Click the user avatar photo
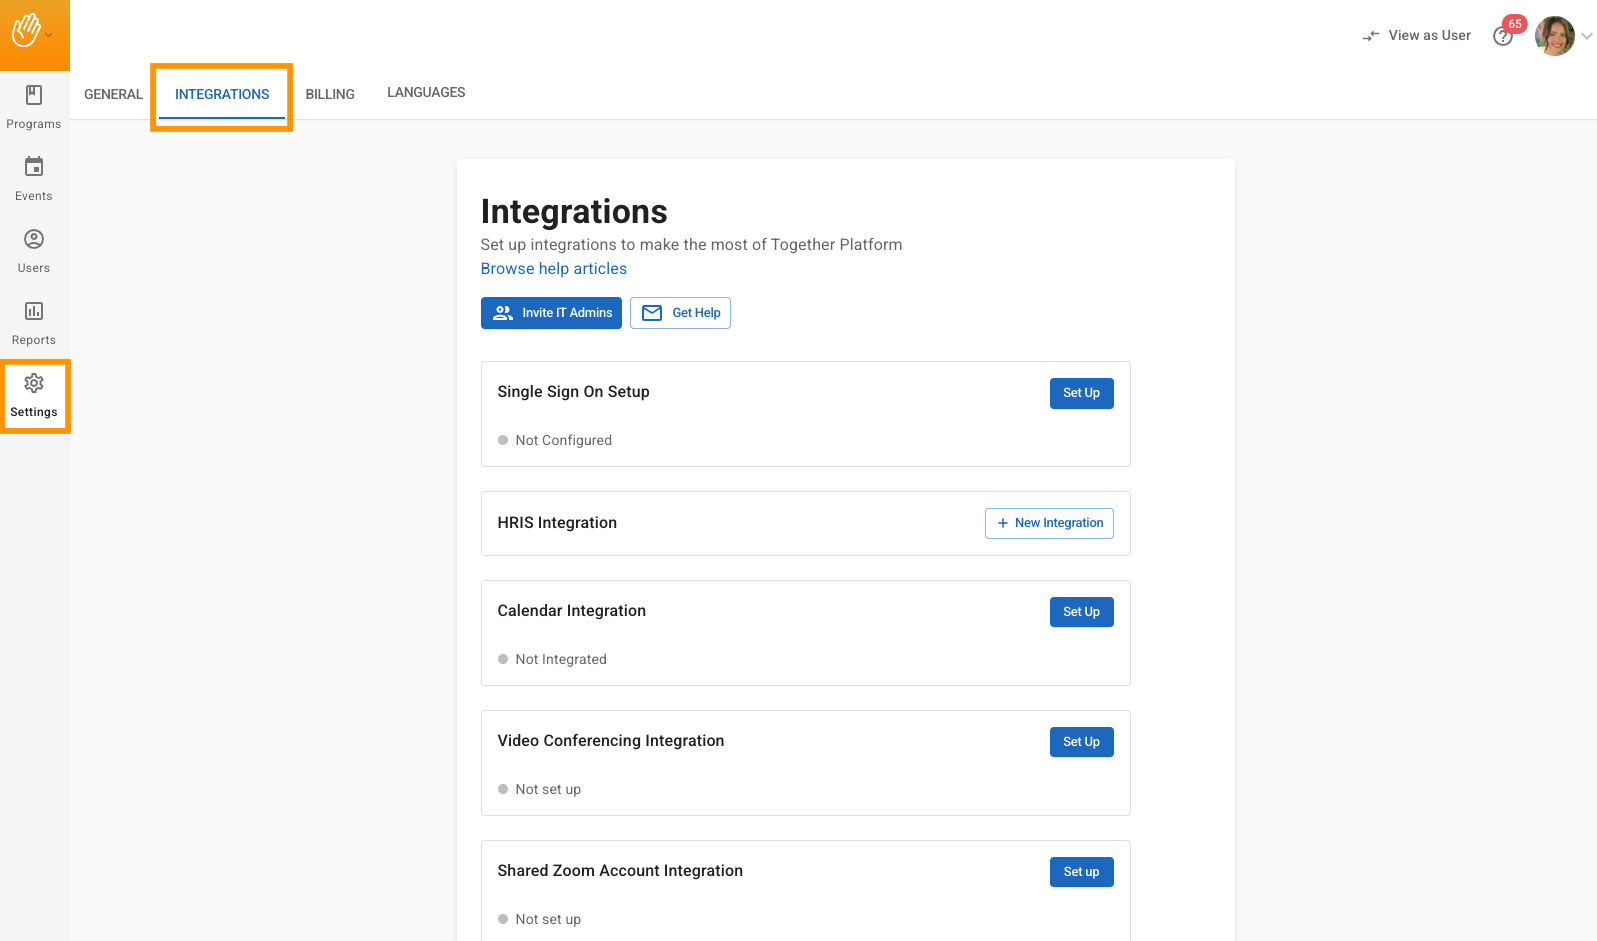 click(x=1554, y=36)
